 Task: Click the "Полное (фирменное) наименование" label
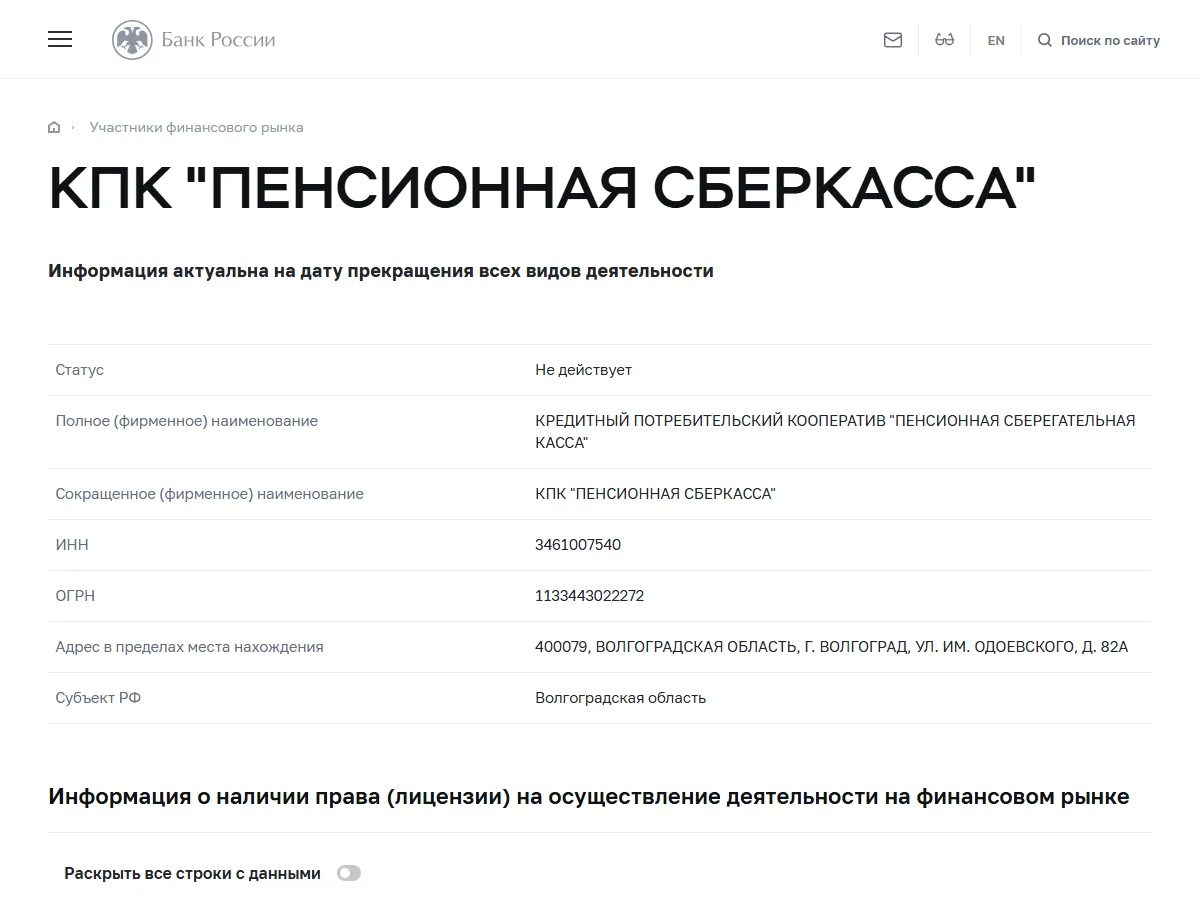[187, 421]
